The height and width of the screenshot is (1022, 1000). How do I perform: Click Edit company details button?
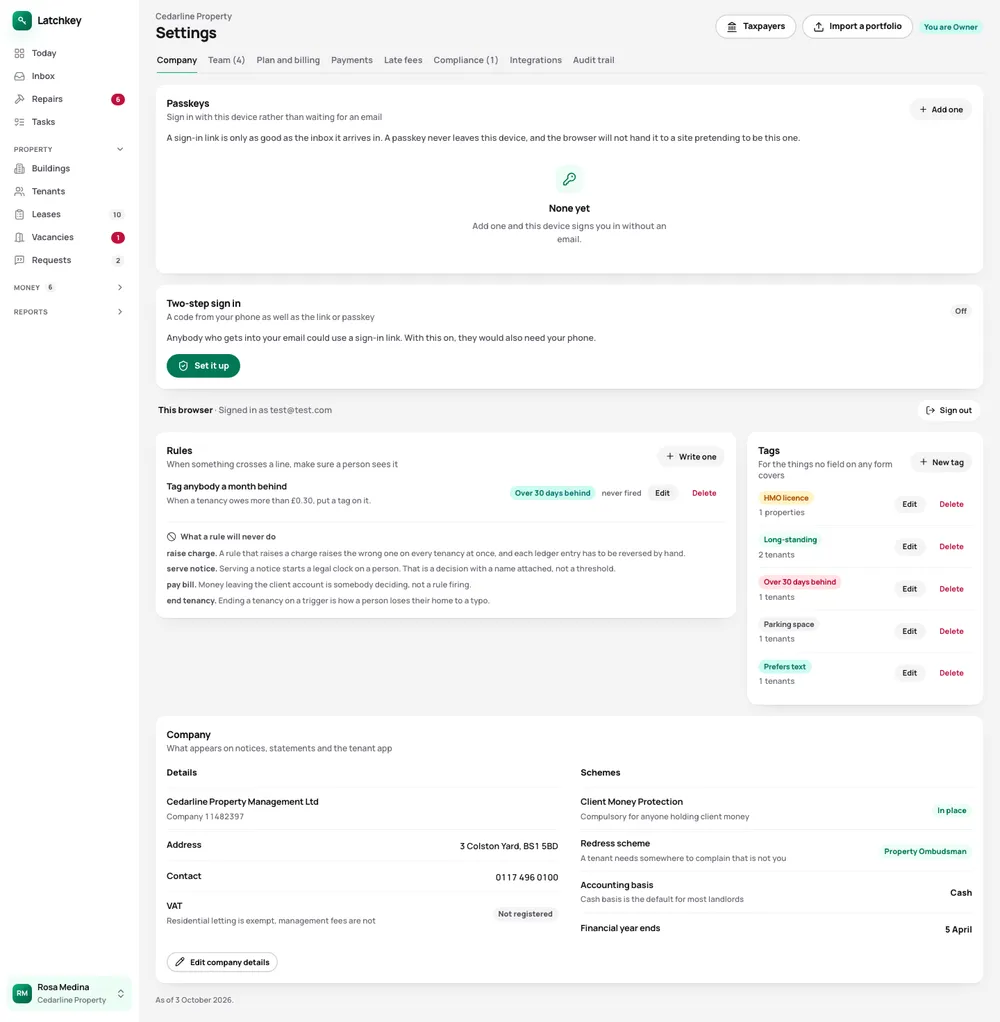222,962
